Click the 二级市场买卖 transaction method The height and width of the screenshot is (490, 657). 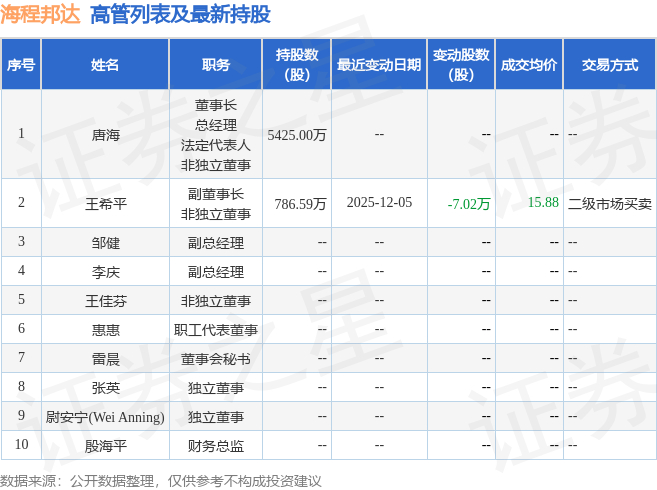[x=610, y=204]
